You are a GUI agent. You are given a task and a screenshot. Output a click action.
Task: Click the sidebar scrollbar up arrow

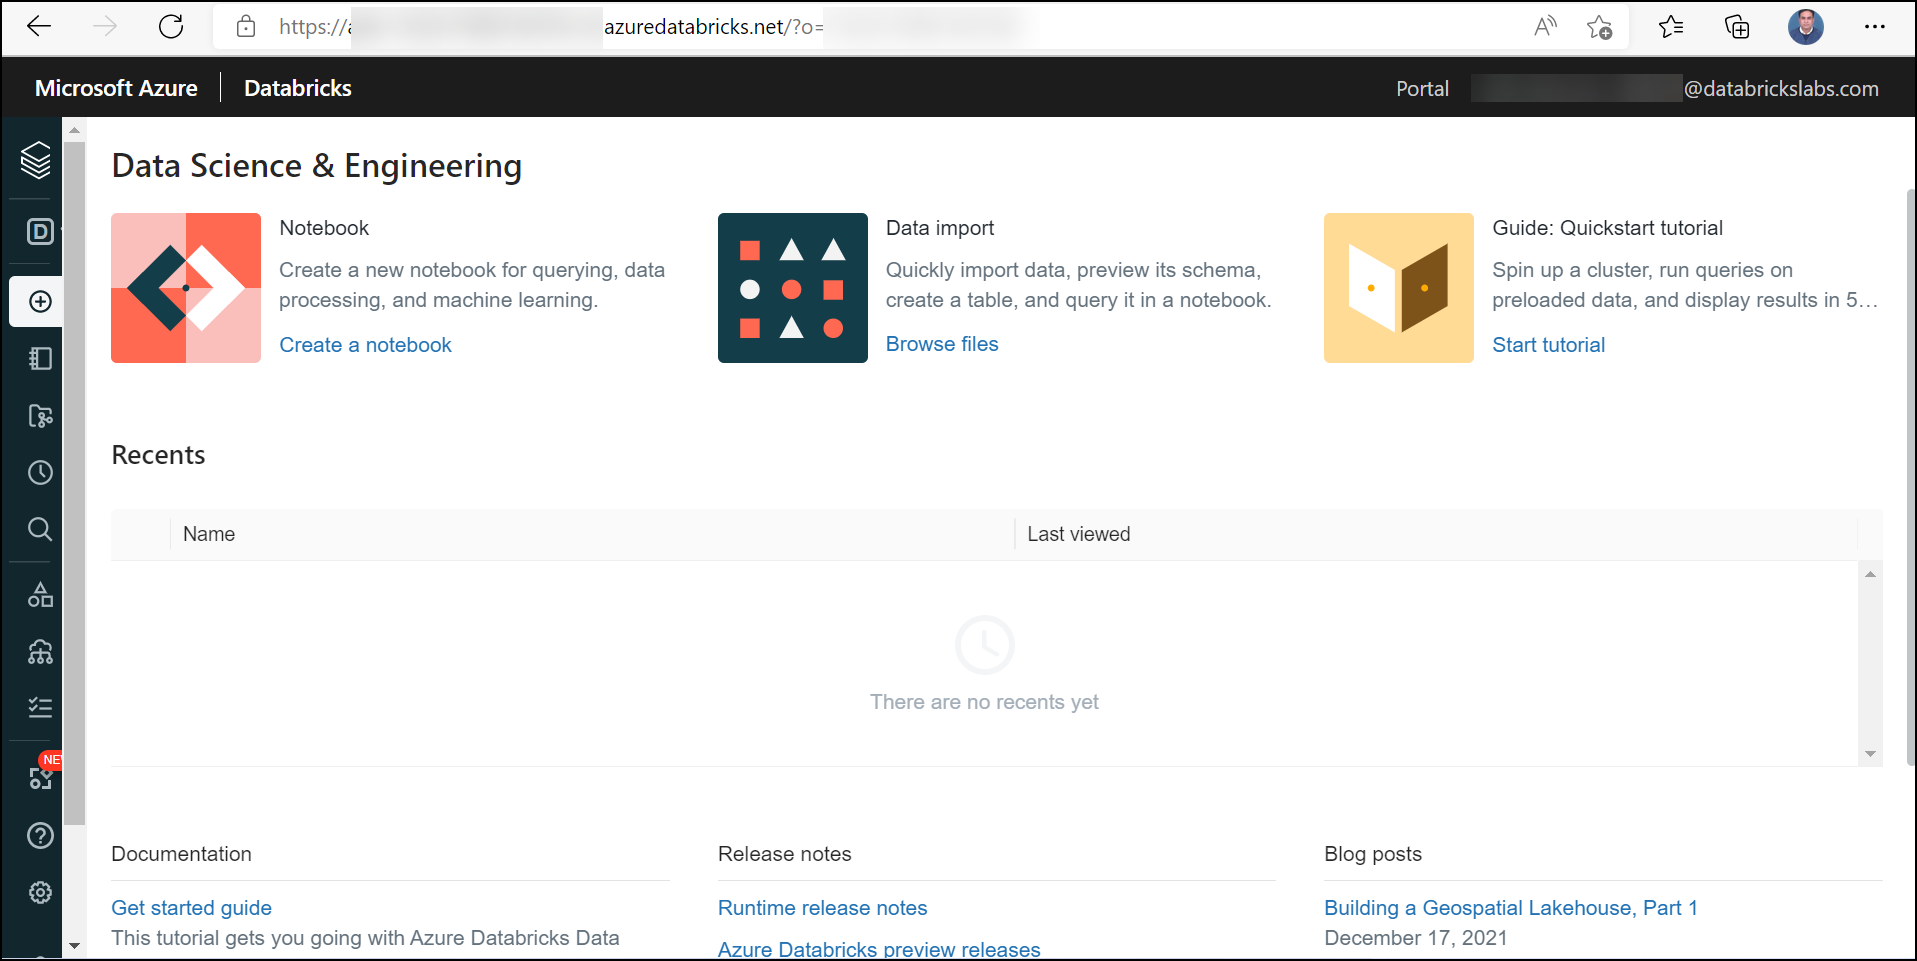coord(74,130)
